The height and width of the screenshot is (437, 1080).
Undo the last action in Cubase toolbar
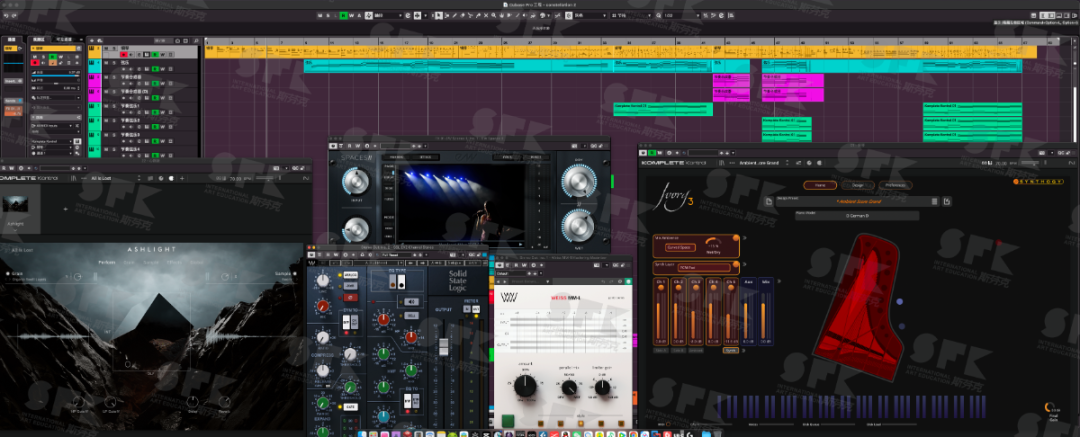coord(6,15)
